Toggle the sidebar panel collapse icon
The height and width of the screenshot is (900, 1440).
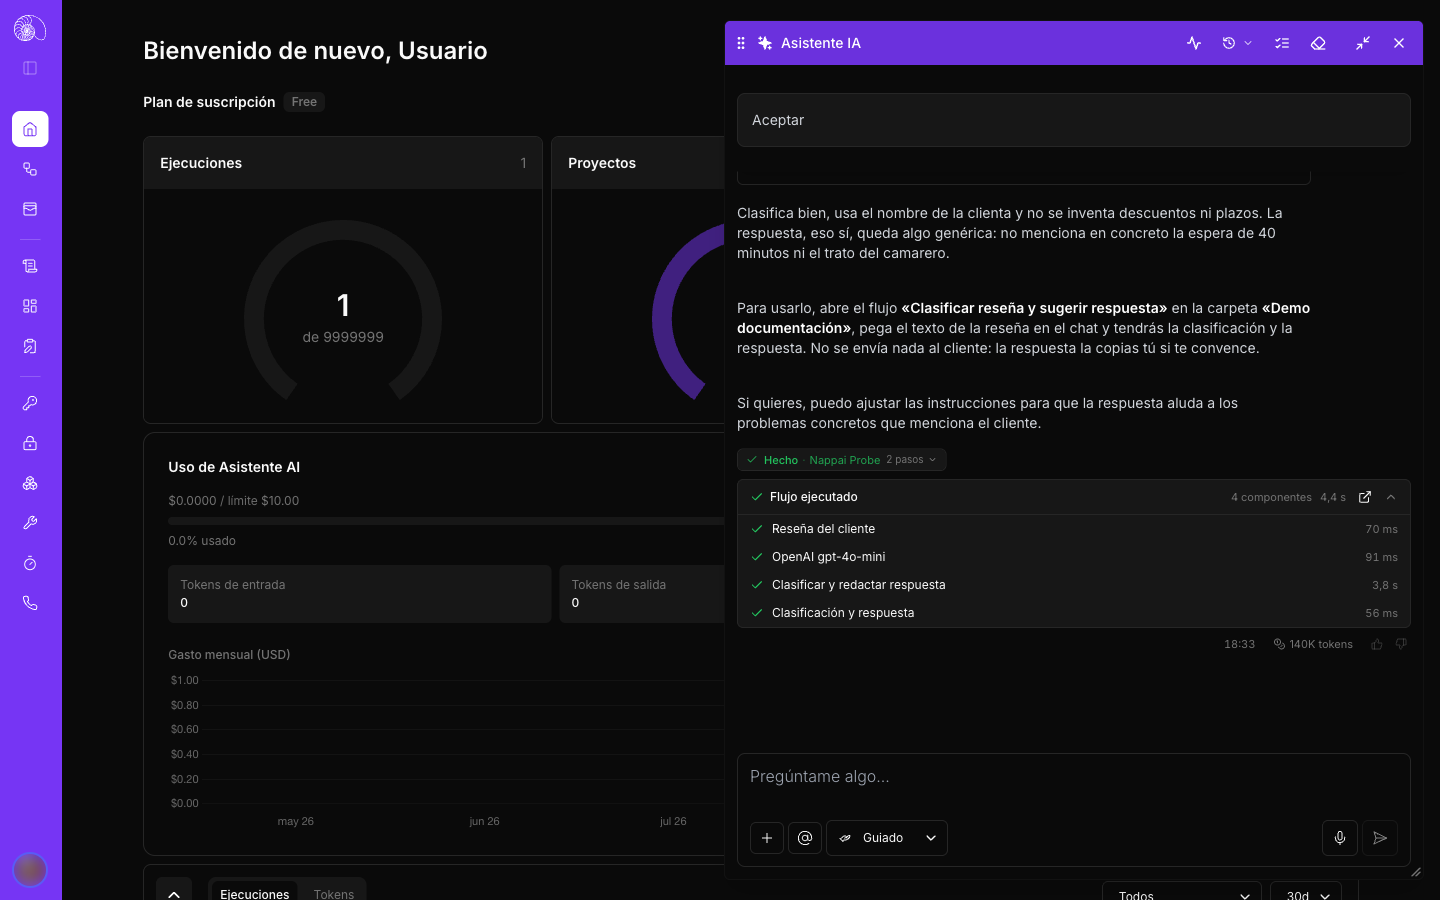pos(30,68)
